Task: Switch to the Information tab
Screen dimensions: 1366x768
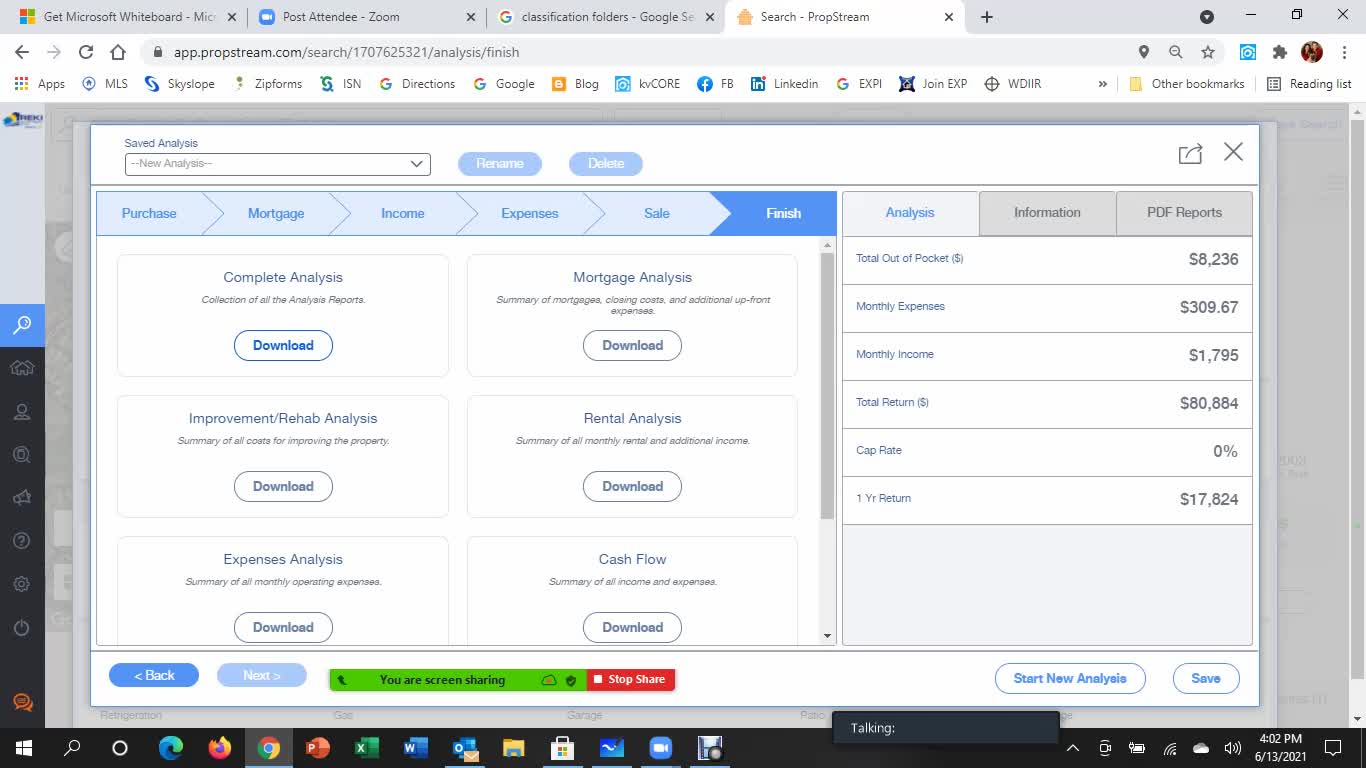Action: (1047, 213)
